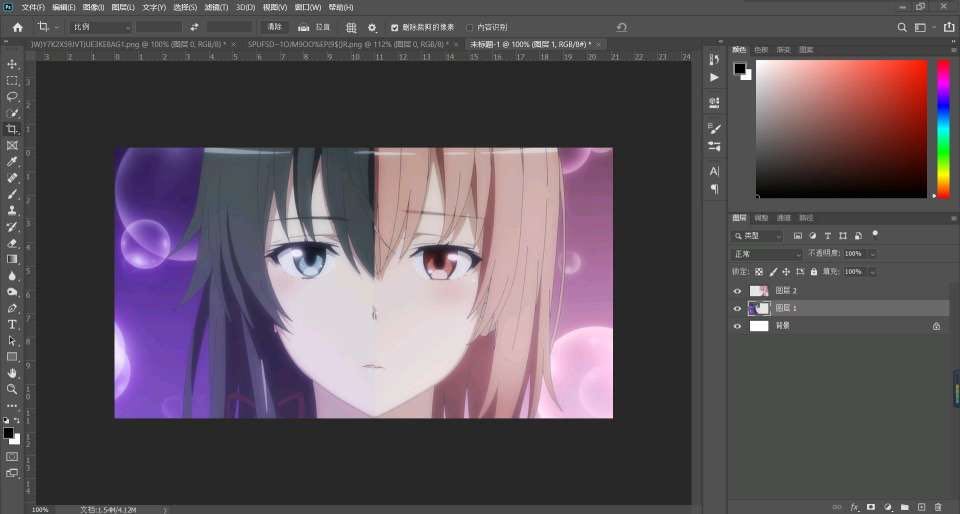Open the Brush Settings panel icon

coord(714,128)
